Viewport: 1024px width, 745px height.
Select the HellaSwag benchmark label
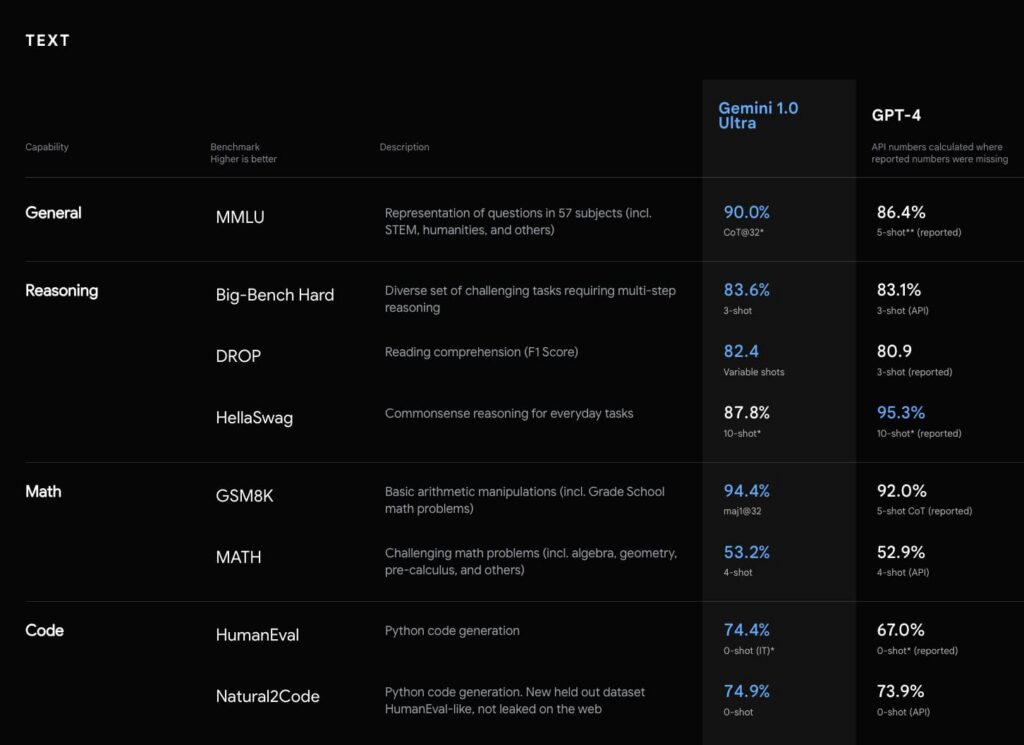click(x=254, y=418)
